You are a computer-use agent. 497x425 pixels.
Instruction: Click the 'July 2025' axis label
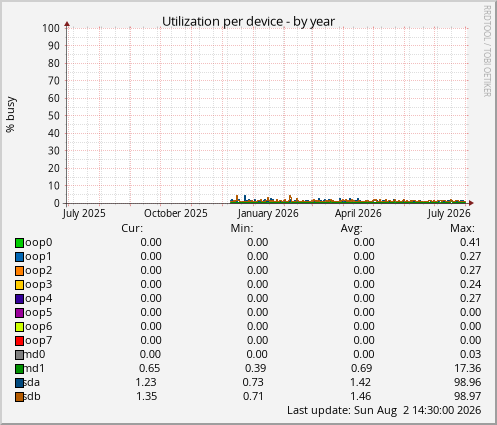[84, 213]
